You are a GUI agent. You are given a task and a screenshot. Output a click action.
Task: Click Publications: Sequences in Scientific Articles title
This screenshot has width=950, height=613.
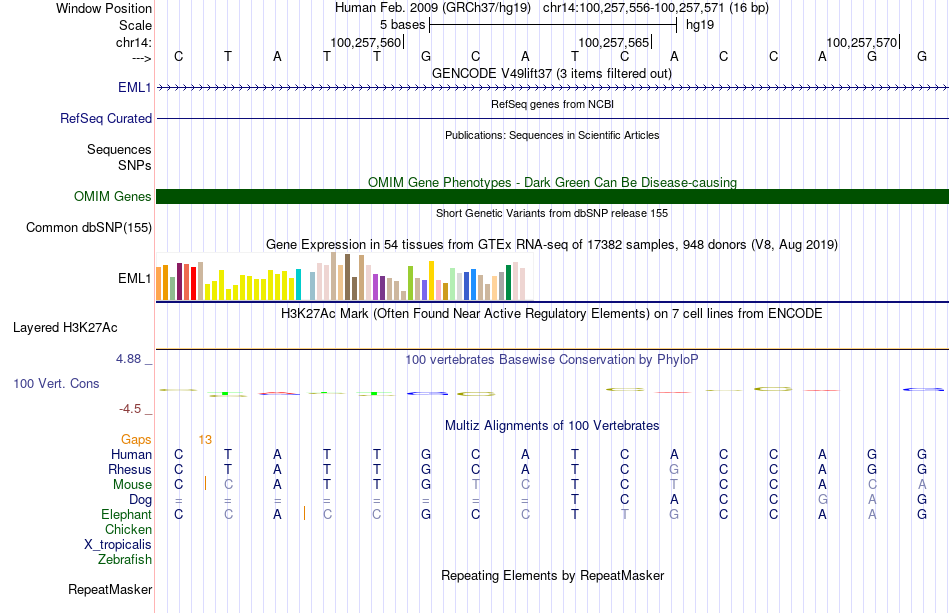coord(552,135)
